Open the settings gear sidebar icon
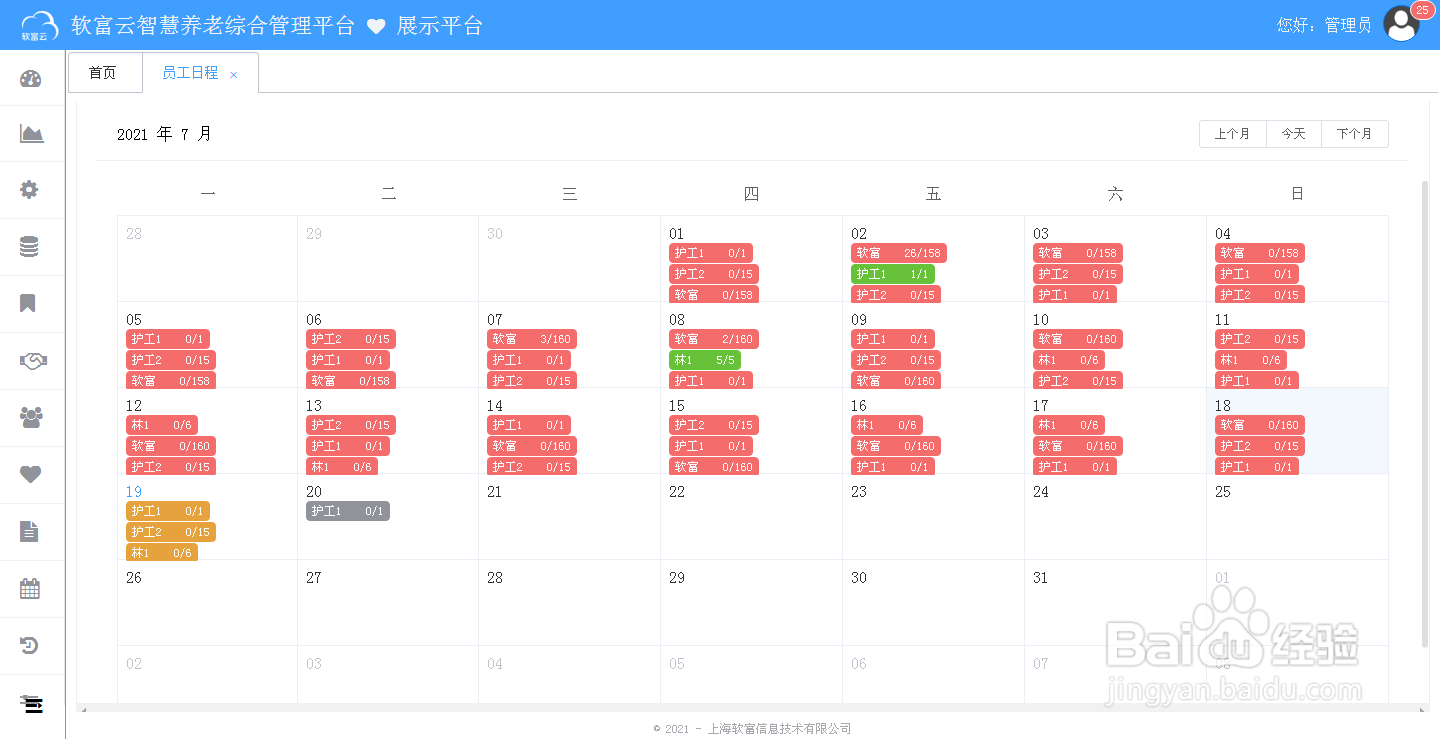This screenshot has width=1440, height=739. click(30, 190)
